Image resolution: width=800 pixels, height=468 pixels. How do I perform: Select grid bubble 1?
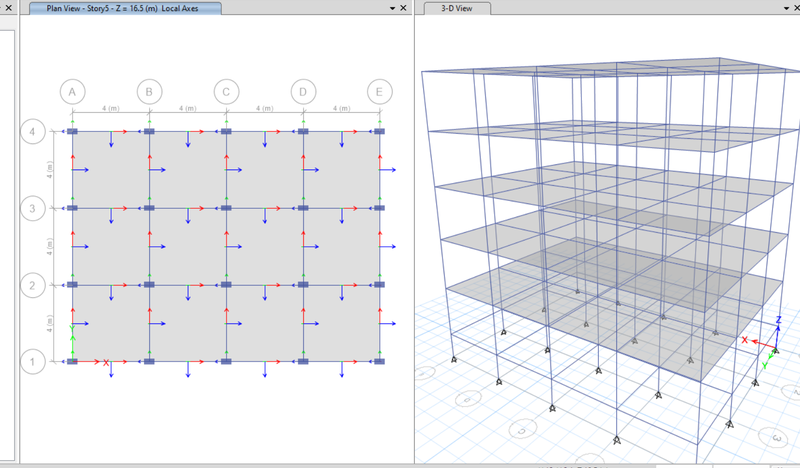33,361
